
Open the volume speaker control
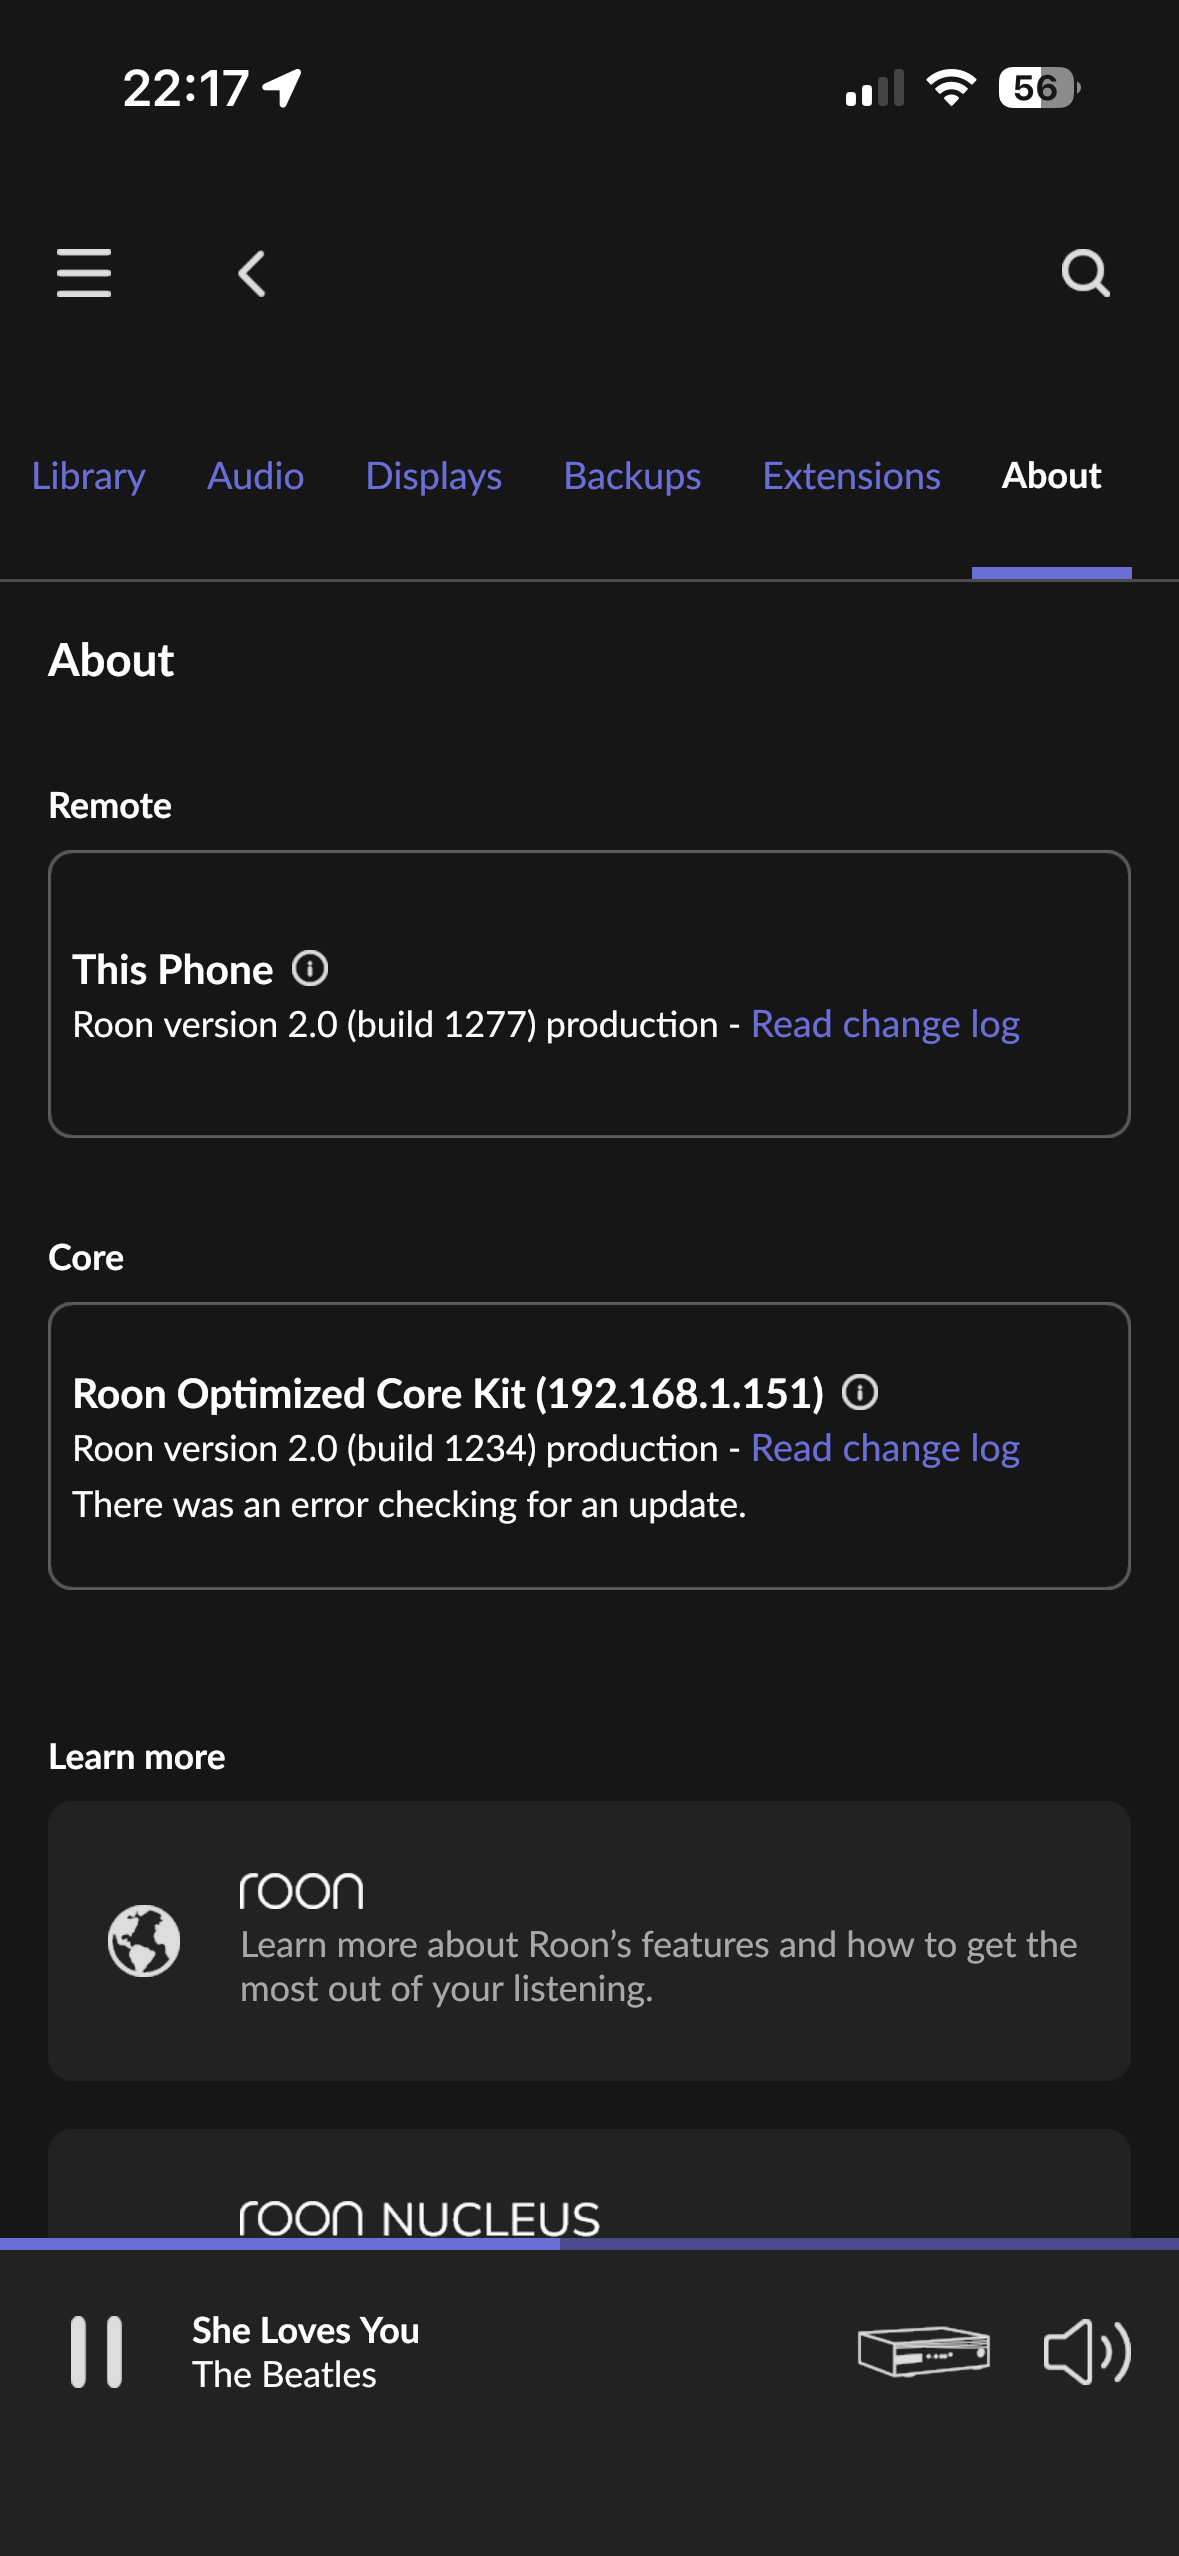click(1086, 2351)
